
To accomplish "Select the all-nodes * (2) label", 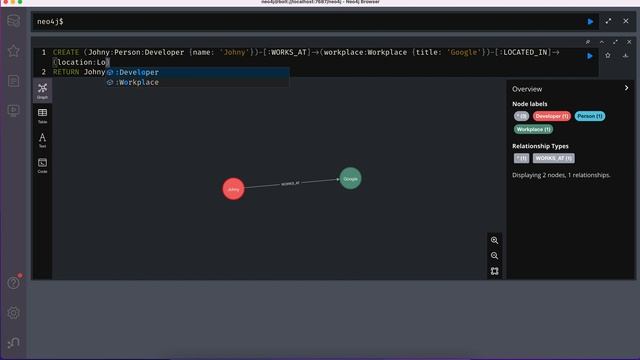I will pos(521,116).
